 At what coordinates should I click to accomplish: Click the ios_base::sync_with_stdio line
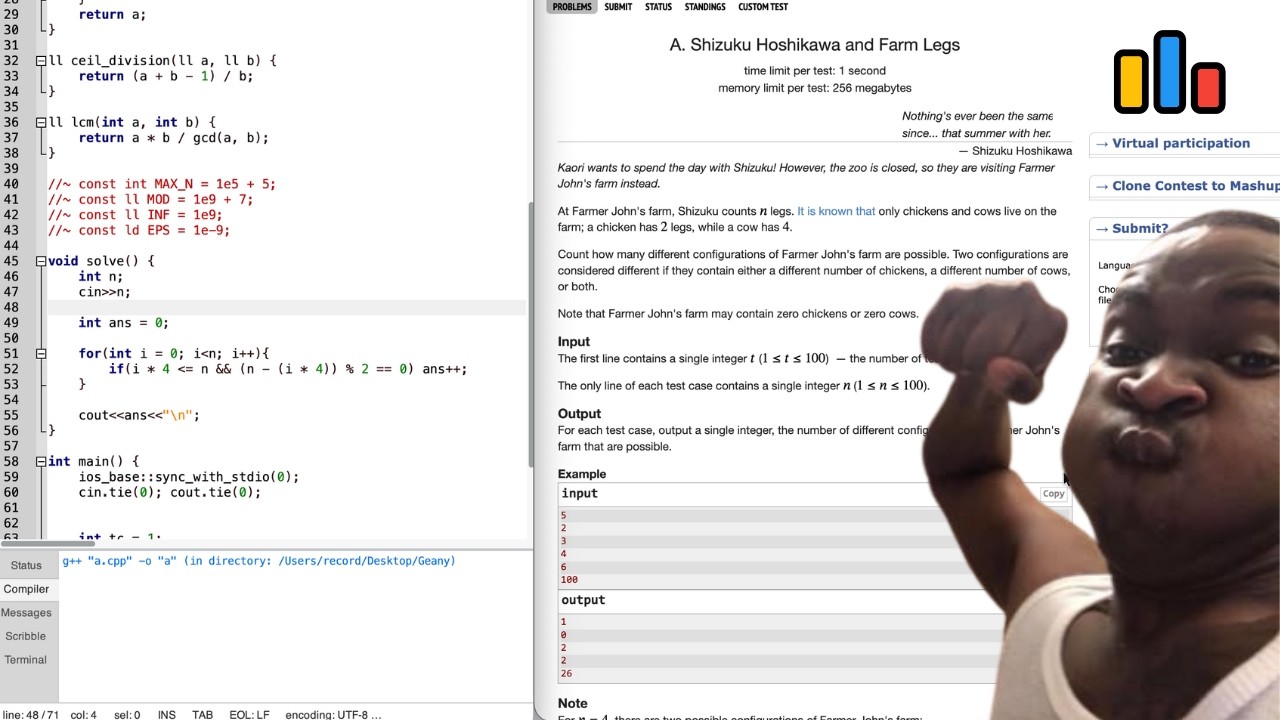[189, 477]
